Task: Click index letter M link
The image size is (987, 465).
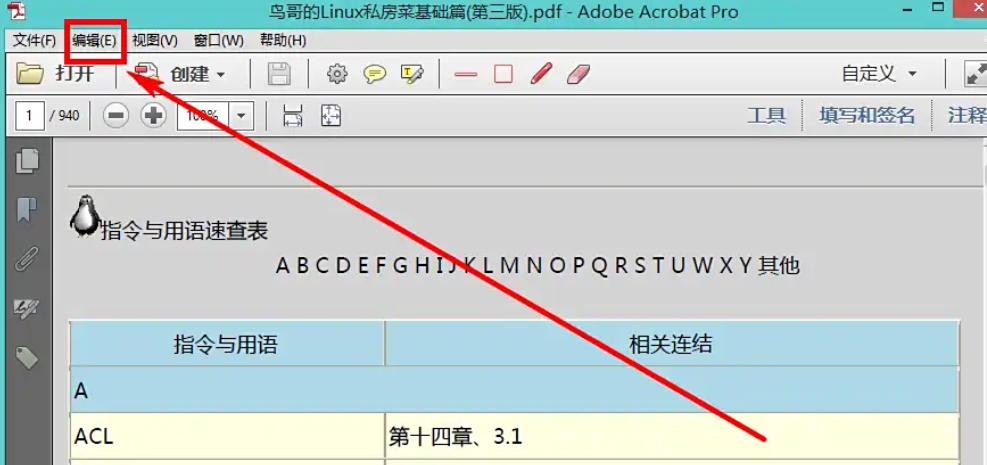Action: point(509,266)
